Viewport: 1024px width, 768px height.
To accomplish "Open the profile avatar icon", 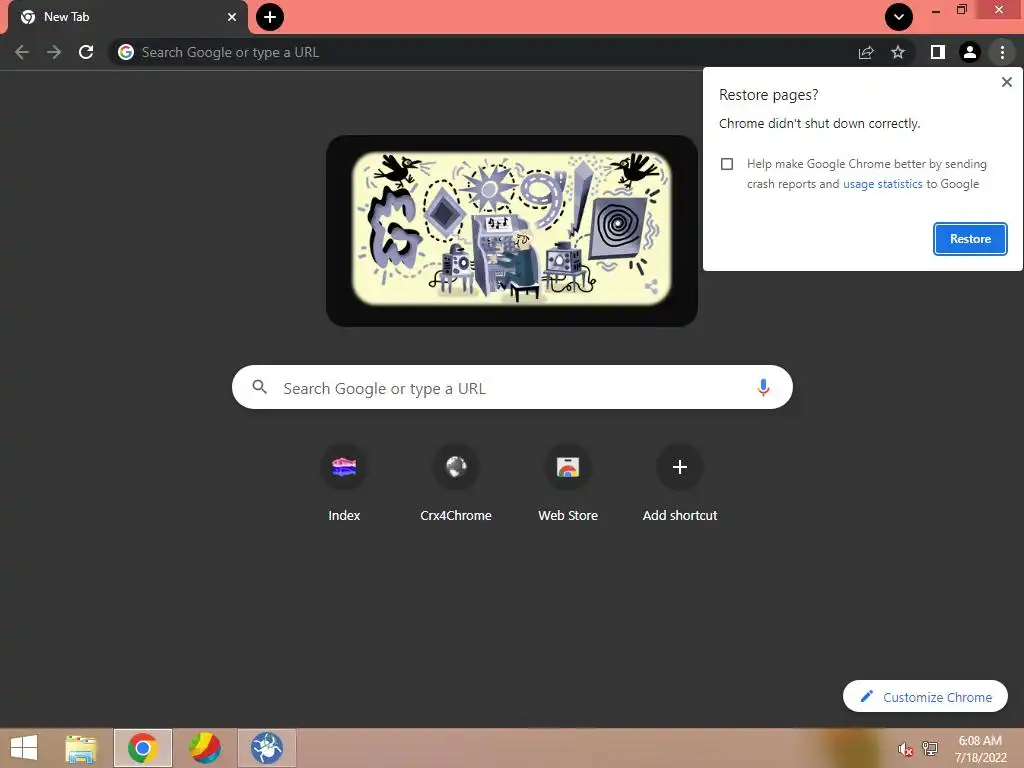I will click(x=970, y=52).
